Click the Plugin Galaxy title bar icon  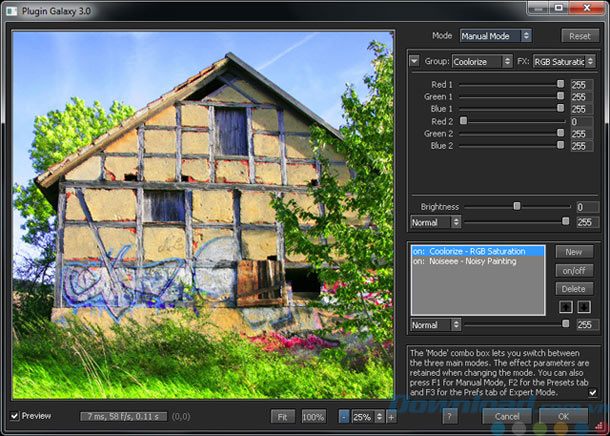click(10, 9)
